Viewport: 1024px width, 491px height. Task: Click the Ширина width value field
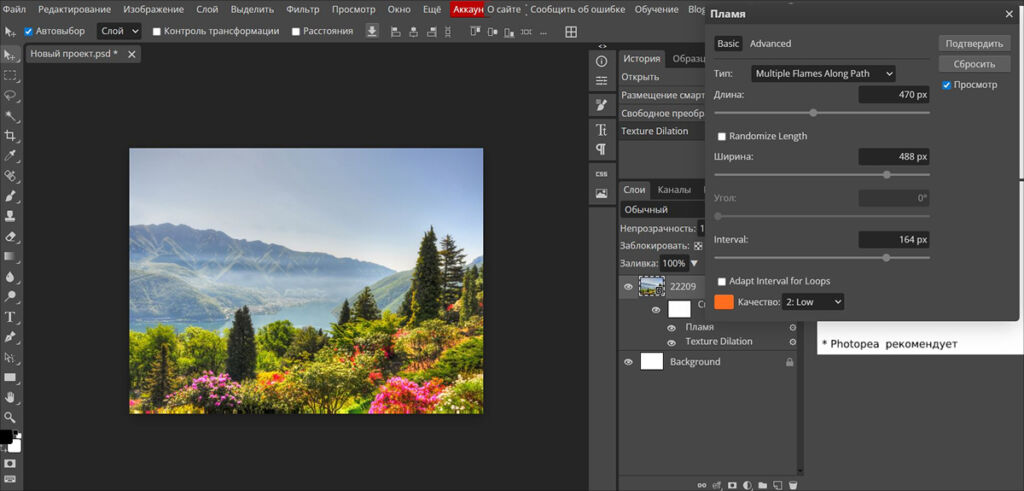pyautogui.click(x=893, y=157)
